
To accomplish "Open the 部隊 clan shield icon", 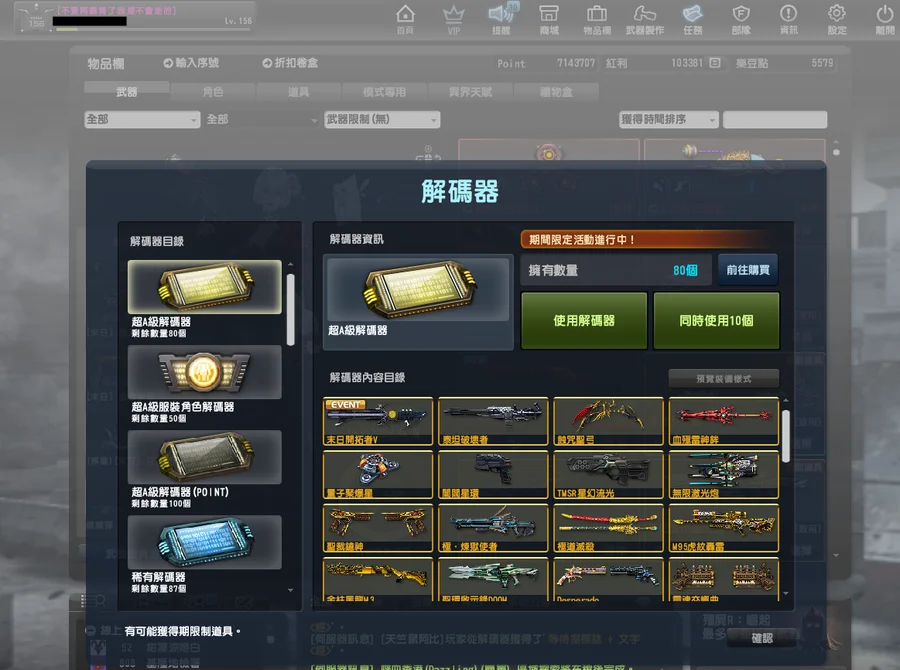I will tap(741, 19).
